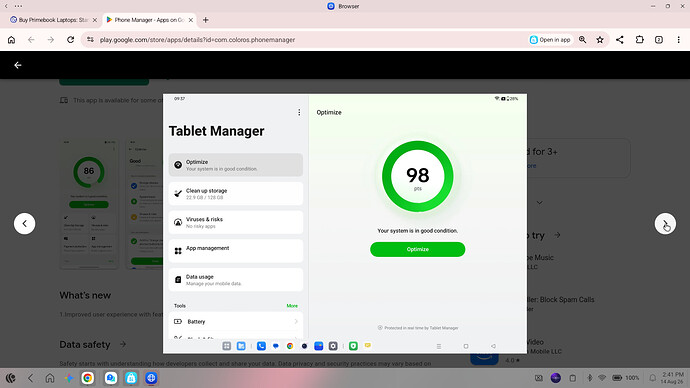The height and width of the screenshot is (388, 690).
Task: Click the Open in app button
Action: [550, 40]
